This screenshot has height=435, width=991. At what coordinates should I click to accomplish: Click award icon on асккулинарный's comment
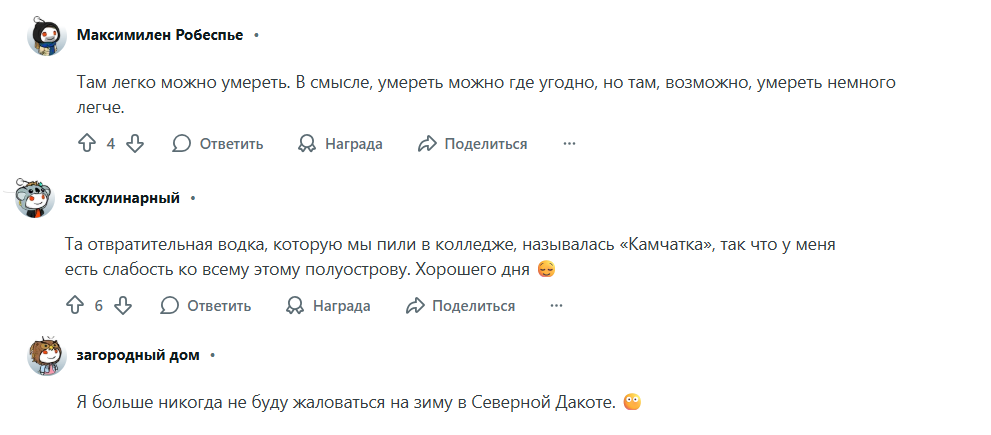[x=295, y=306]
